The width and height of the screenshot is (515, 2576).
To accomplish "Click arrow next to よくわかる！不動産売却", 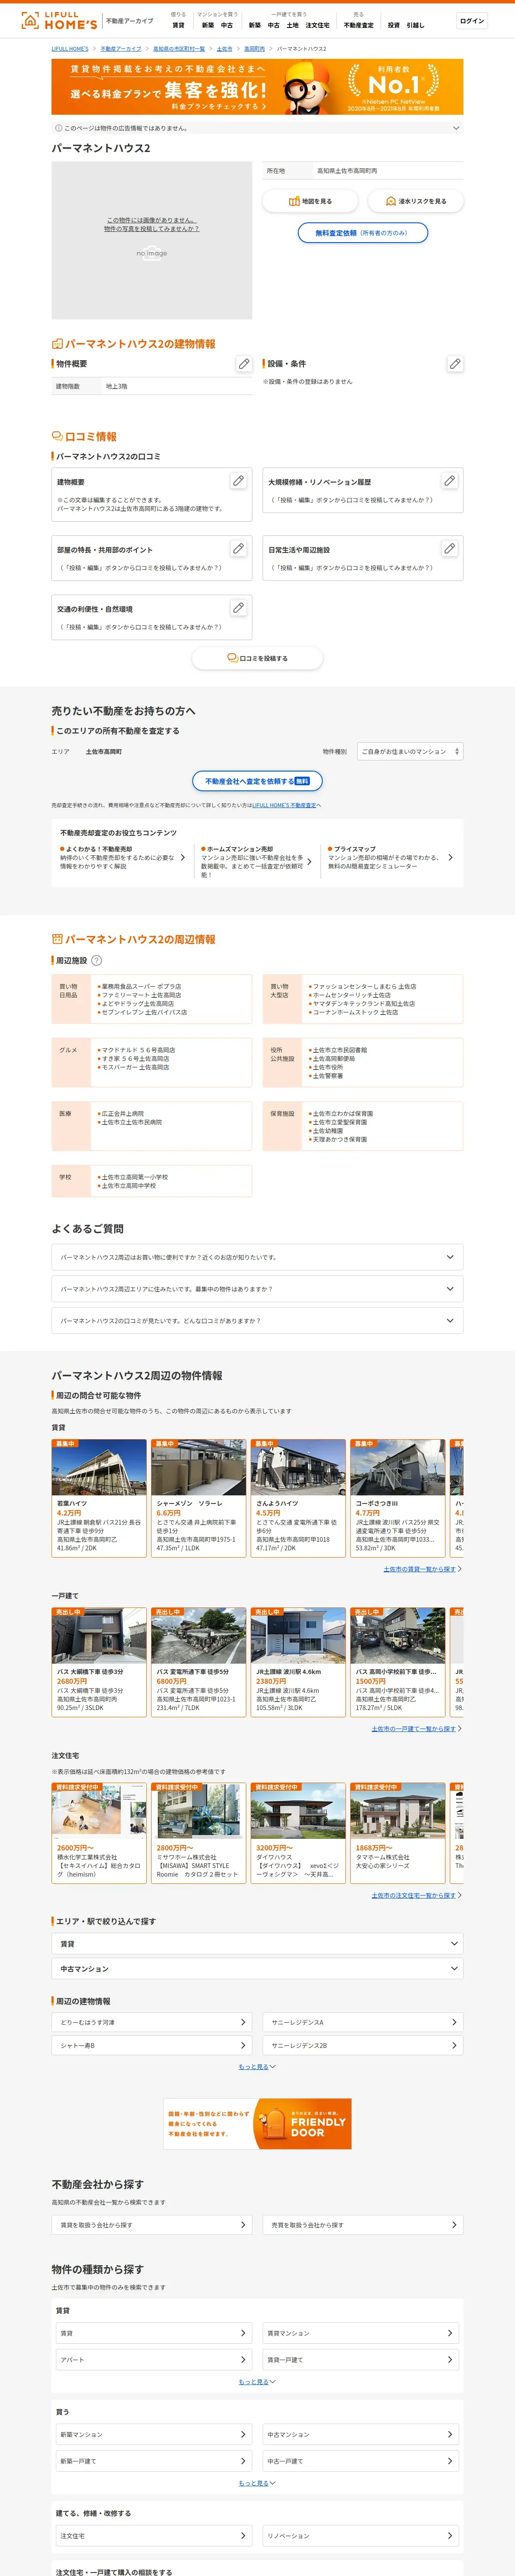I will (x=182, y=858).
